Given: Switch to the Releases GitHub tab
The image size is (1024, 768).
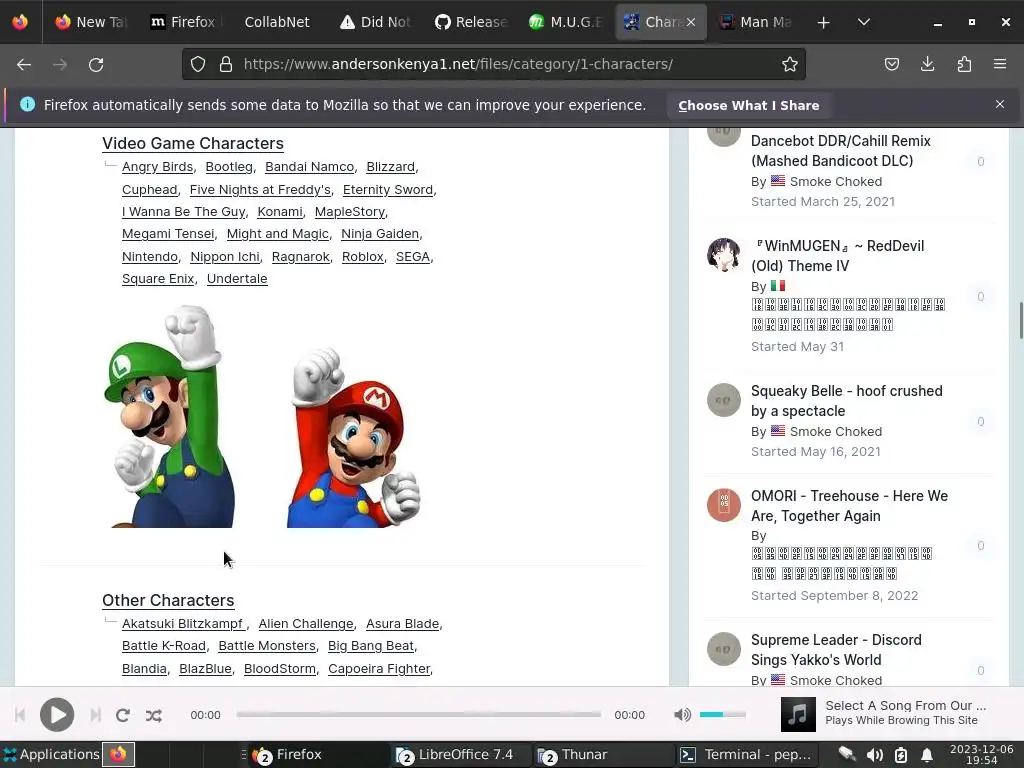Looking at the screenshot, I should [x=470, y=22].
